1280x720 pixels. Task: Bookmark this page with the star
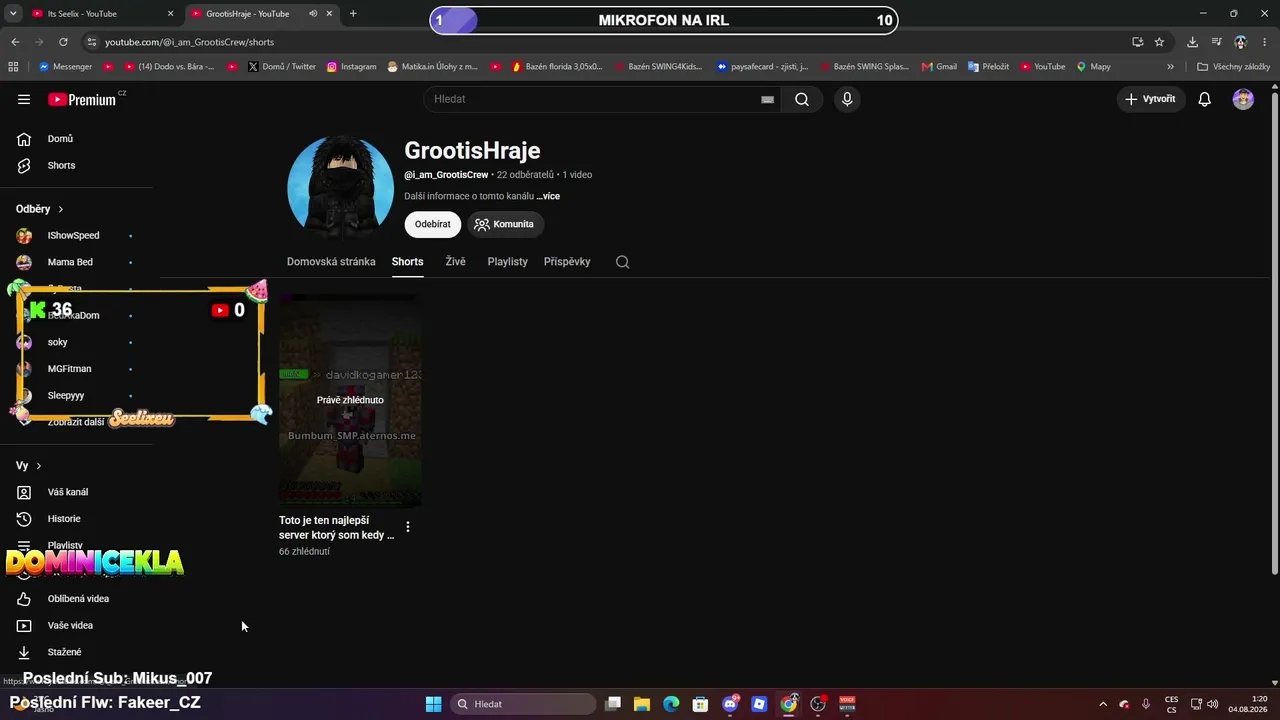tap(1159, 42)
